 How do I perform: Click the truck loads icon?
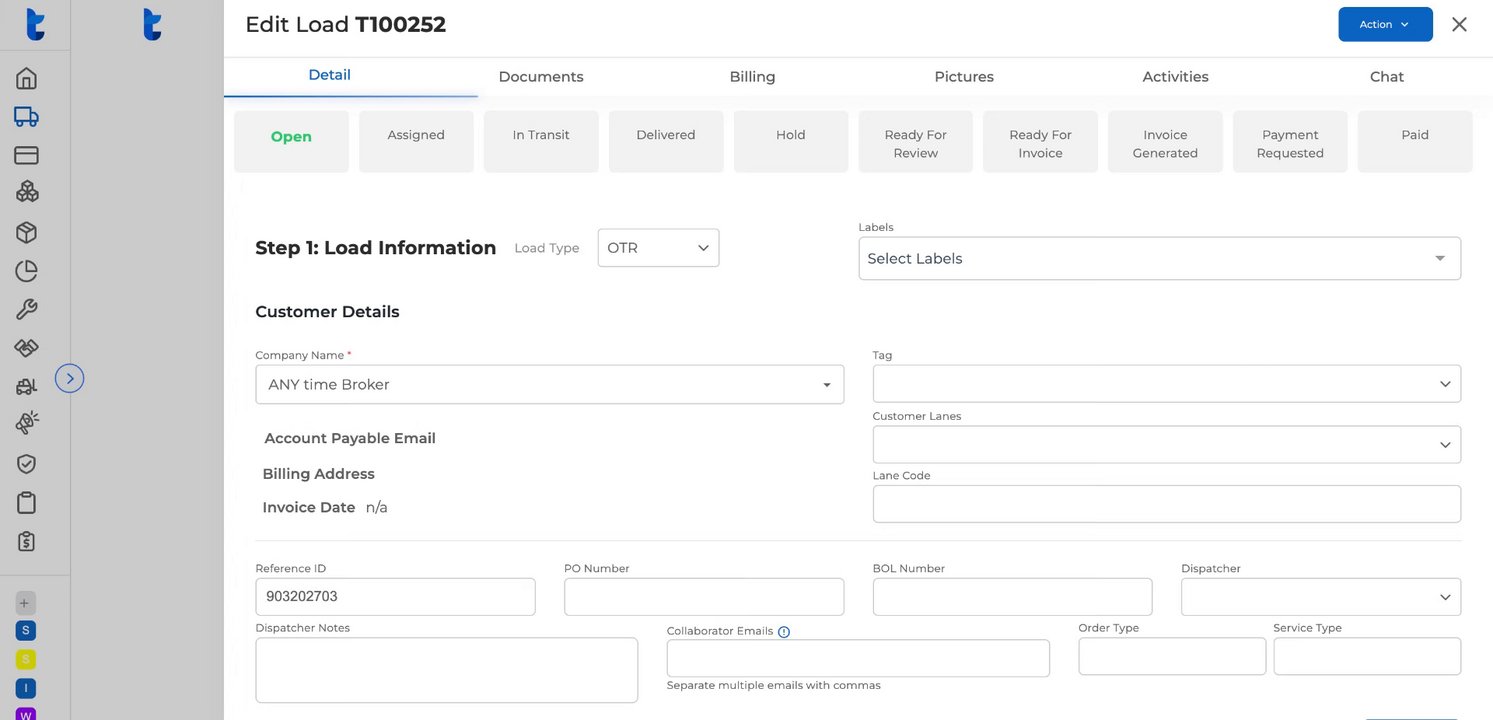tap(27, 117)
